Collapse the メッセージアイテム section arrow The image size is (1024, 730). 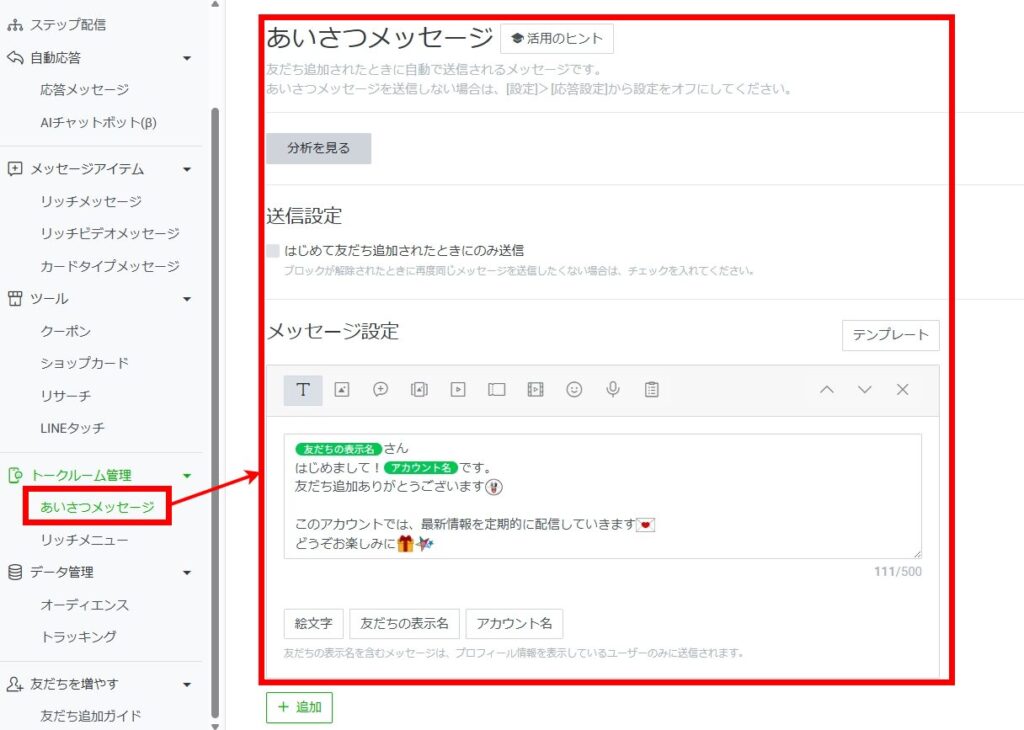tap(187, 170)
